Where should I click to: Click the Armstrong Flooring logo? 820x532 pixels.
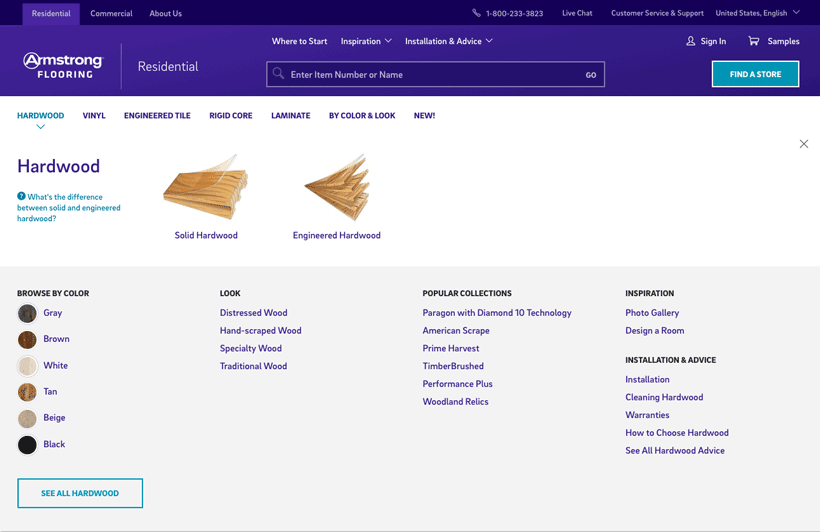63,66
